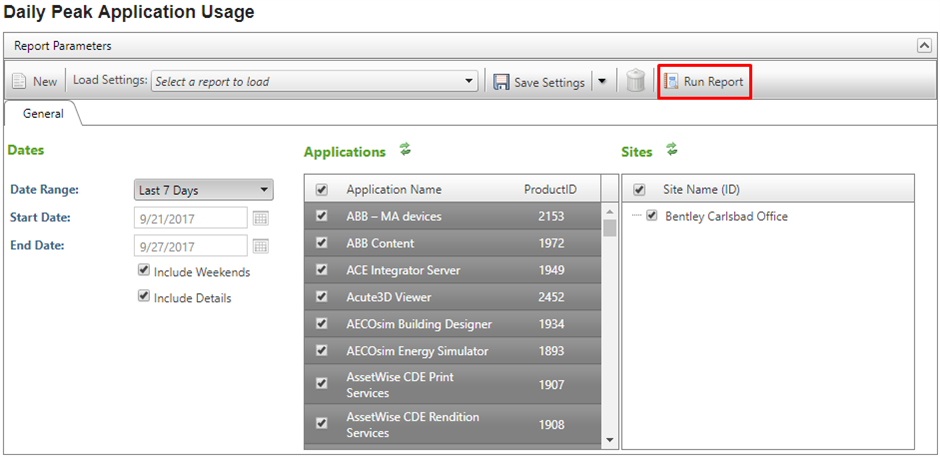This screenshot has width=940, height=457.
Task: Refresh the Applications list with green arrows
Action: pyautogui.click(x=406, y=150)
